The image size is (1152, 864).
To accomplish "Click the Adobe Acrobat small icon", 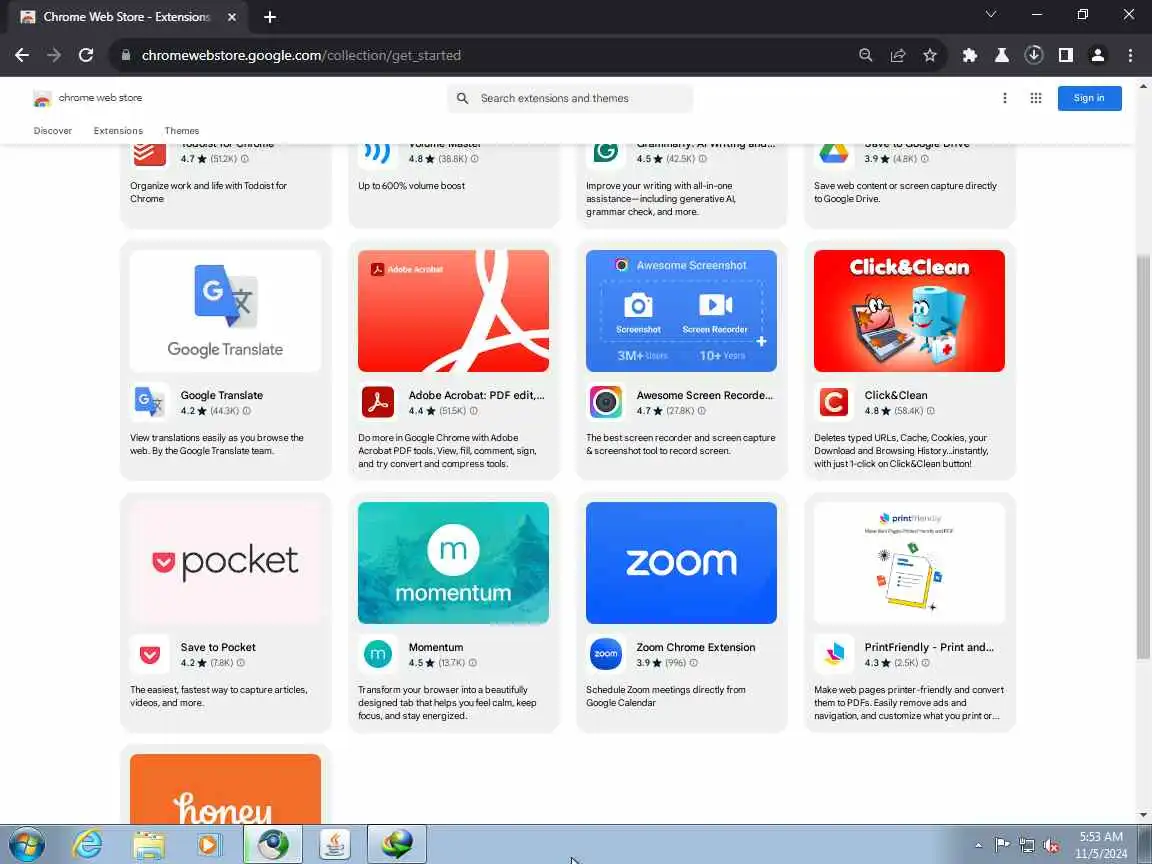I will click(x=378, y=402).
